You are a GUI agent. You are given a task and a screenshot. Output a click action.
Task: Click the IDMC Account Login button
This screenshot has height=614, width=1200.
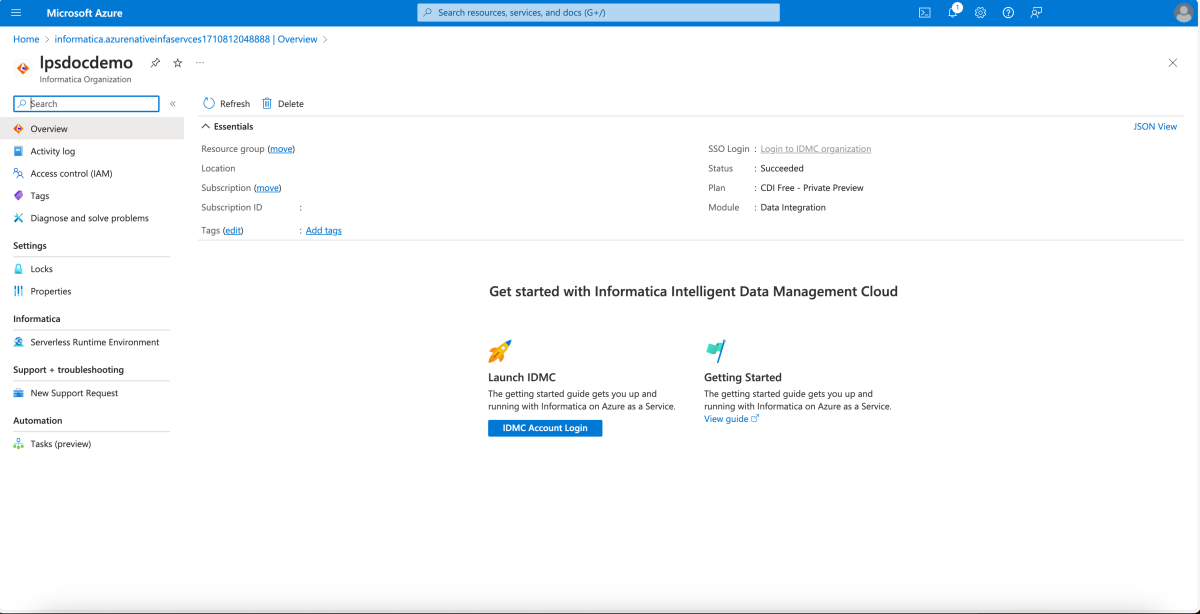click(544, 428)
